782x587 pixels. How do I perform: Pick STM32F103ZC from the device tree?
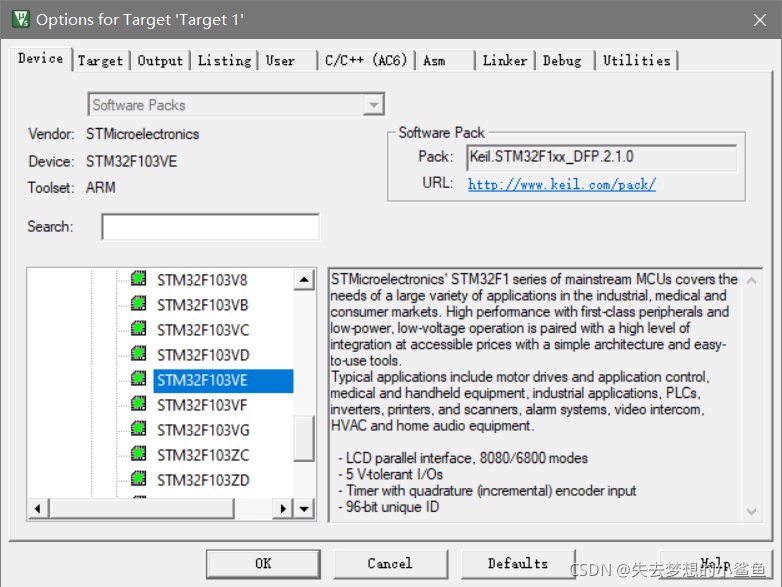[203, 455]
